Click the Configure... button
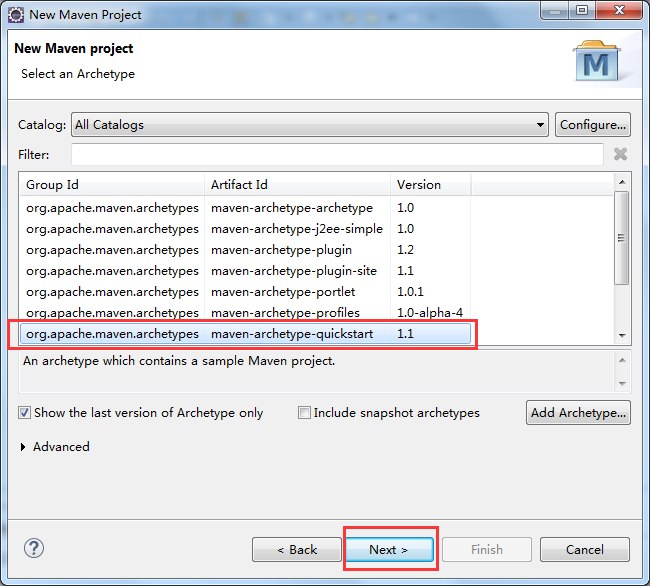 [593, 125]
